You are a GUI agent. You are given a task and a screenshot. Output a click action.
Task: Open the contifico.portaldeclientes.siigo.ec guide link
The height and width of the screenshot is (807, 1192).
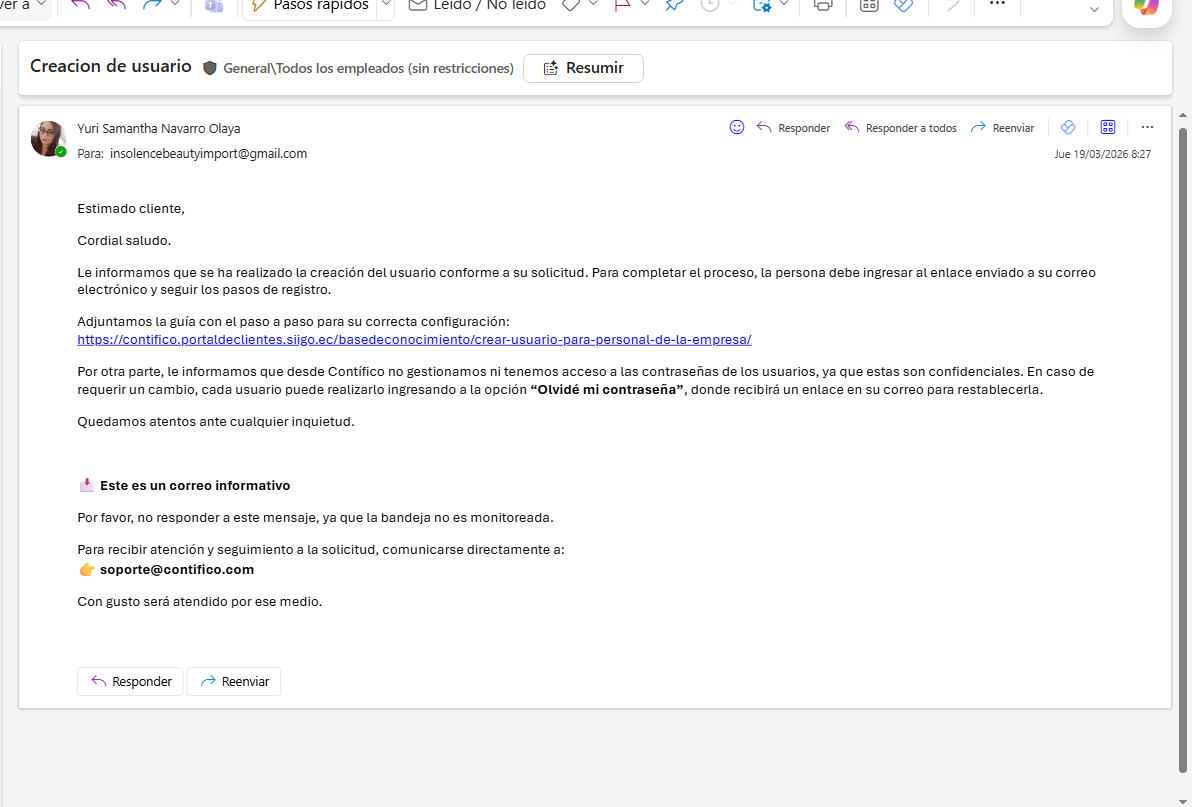414,340
